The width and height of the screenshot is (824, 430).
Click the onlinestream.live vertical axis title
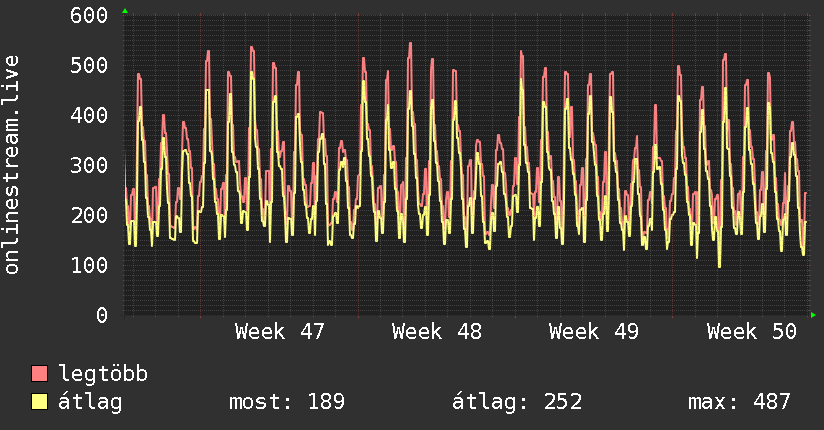[11, 165]
